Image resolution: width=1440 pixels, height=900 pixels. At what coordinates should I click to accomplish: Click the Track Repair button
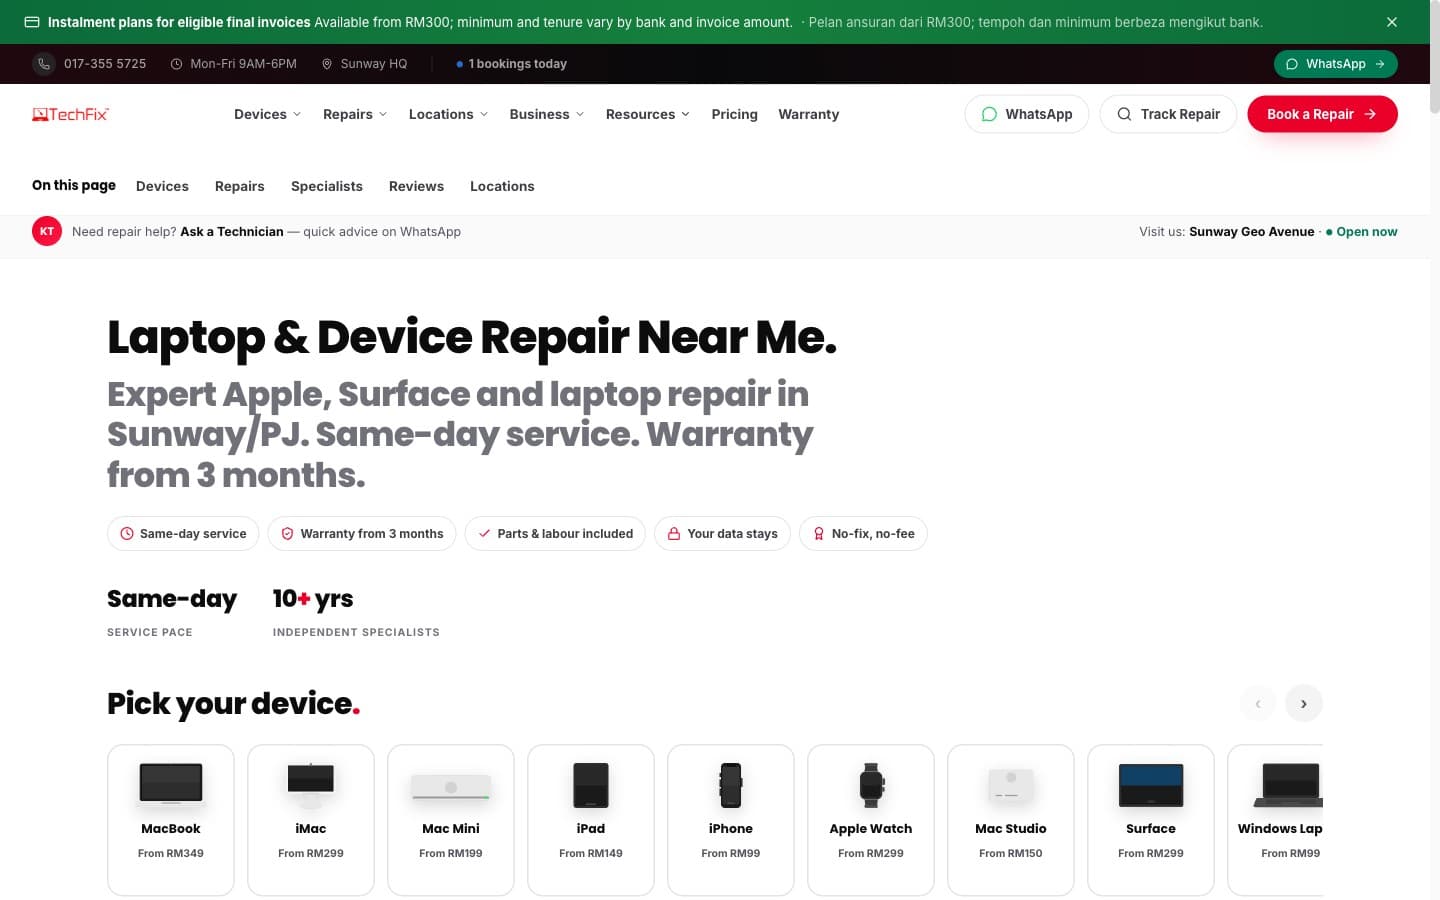[1168, 114]
